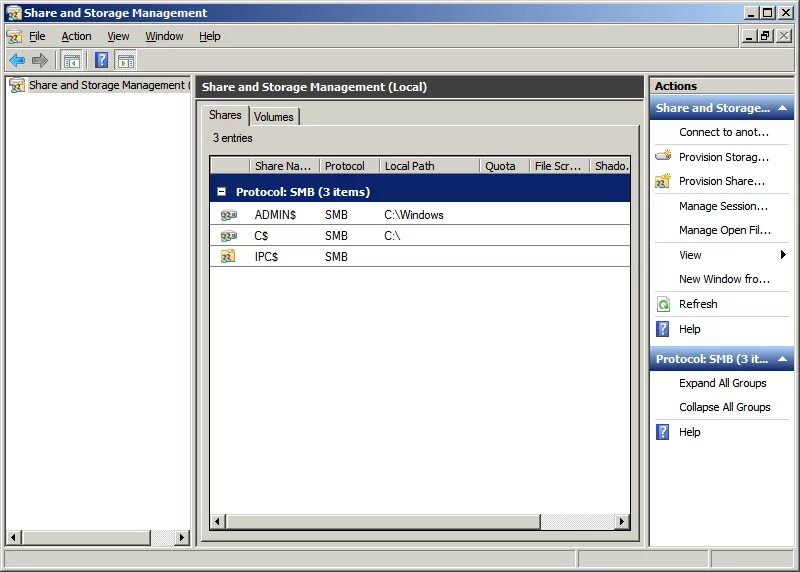Viewport: 800px width, 572px height.
Task: Restore the inner MMC child window
Action: [x=765, y=36]
